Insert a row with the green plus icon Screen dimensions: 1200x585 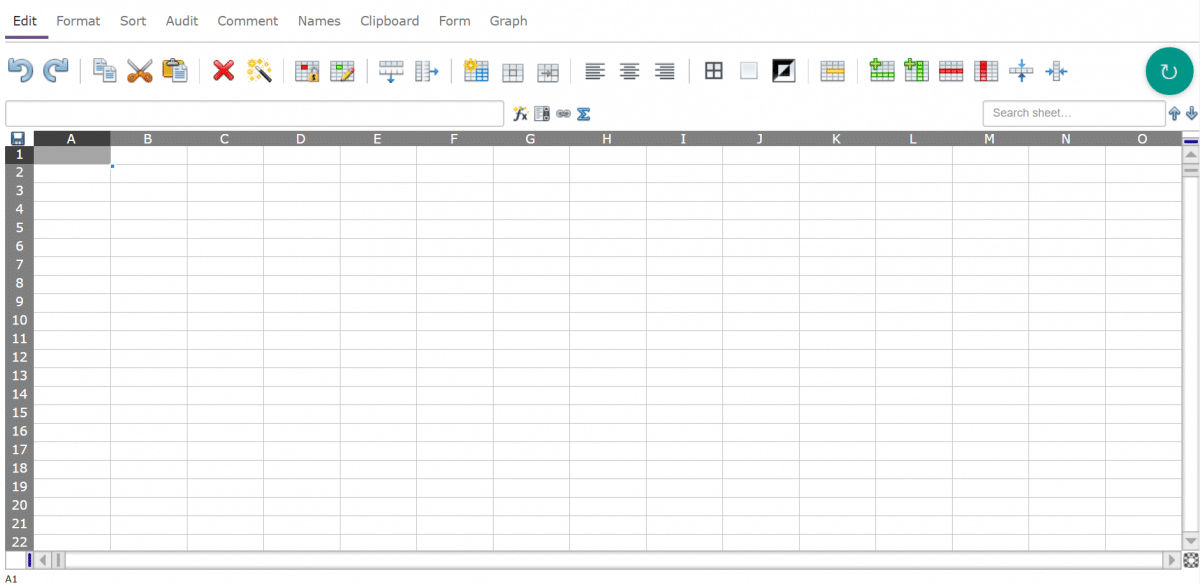(x=881, y=70)
